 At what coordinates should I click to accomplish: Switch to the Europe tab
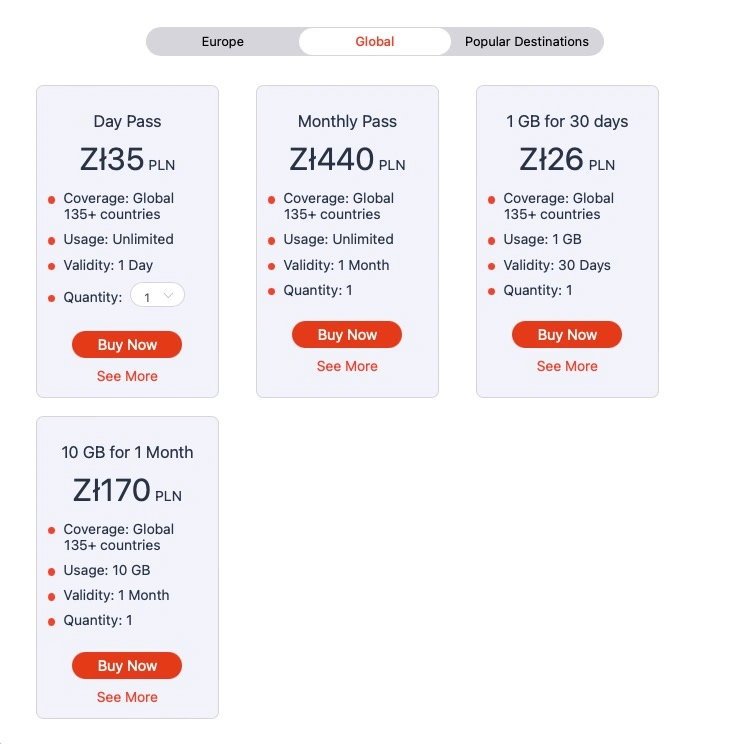pos(222,41)
